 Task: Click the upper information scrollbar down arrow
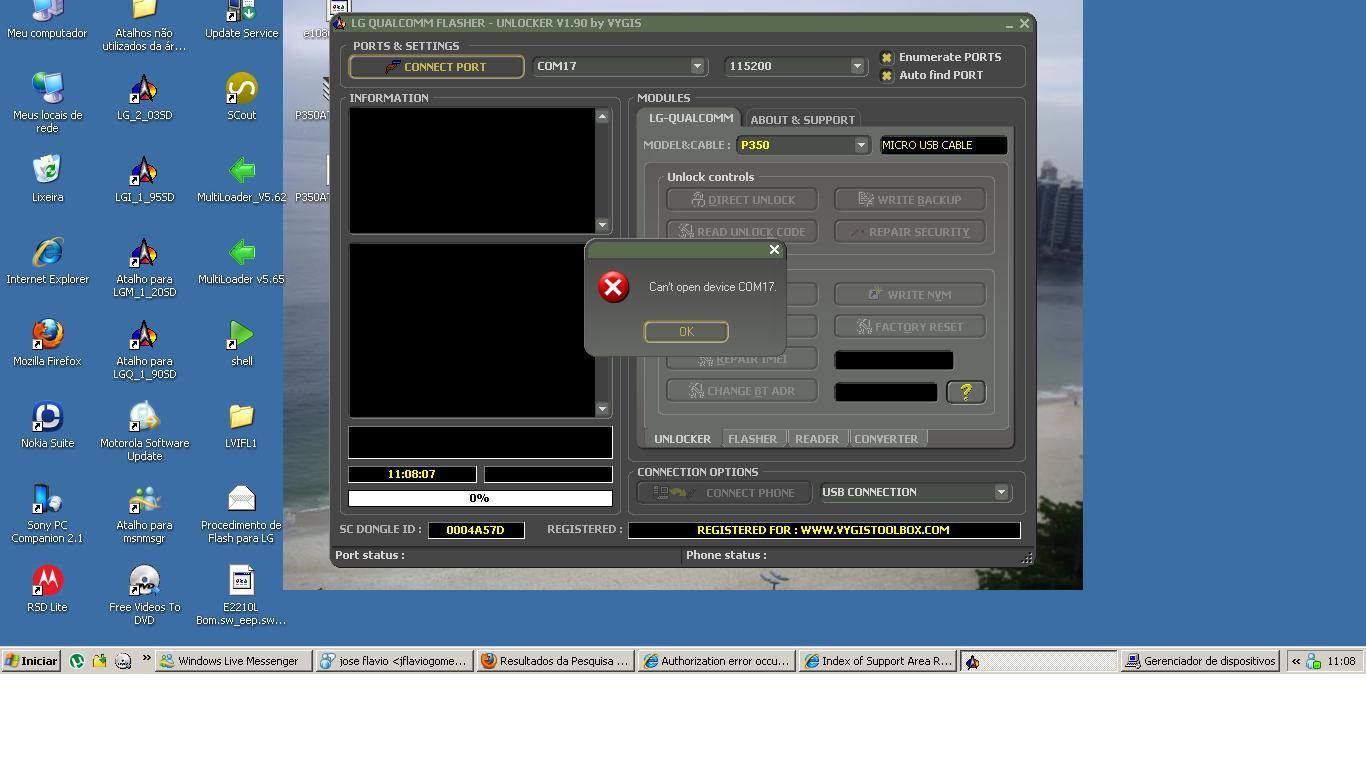click(602, 225)
